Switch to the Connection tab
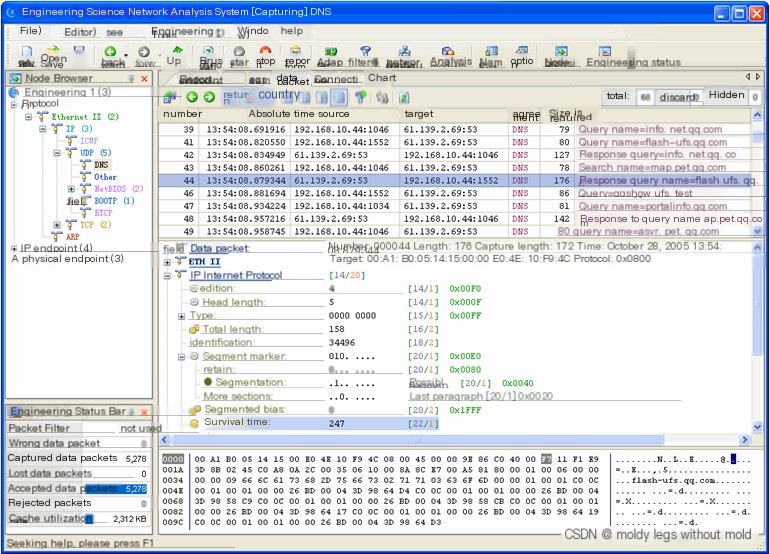This screenshot has height=554, width=770. coord(336,79)
